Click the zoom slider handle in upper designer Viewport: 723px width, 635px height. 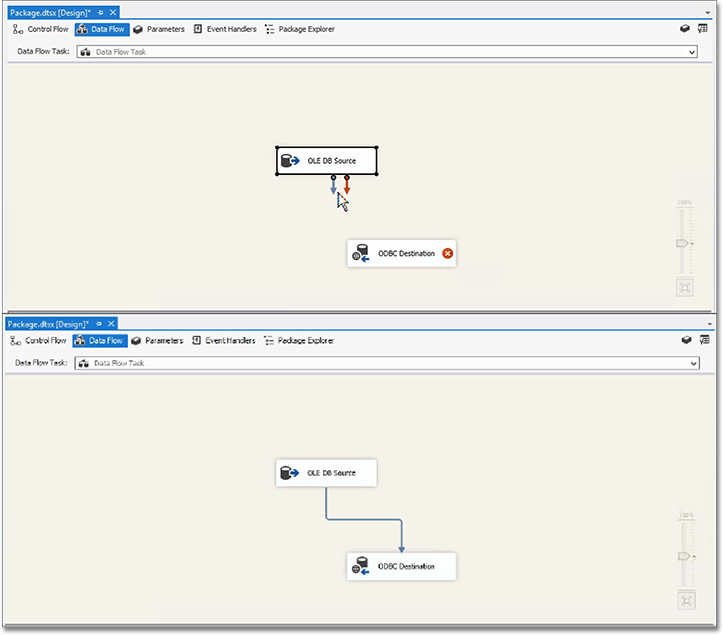pyautogui.click(x=683, y=243)
